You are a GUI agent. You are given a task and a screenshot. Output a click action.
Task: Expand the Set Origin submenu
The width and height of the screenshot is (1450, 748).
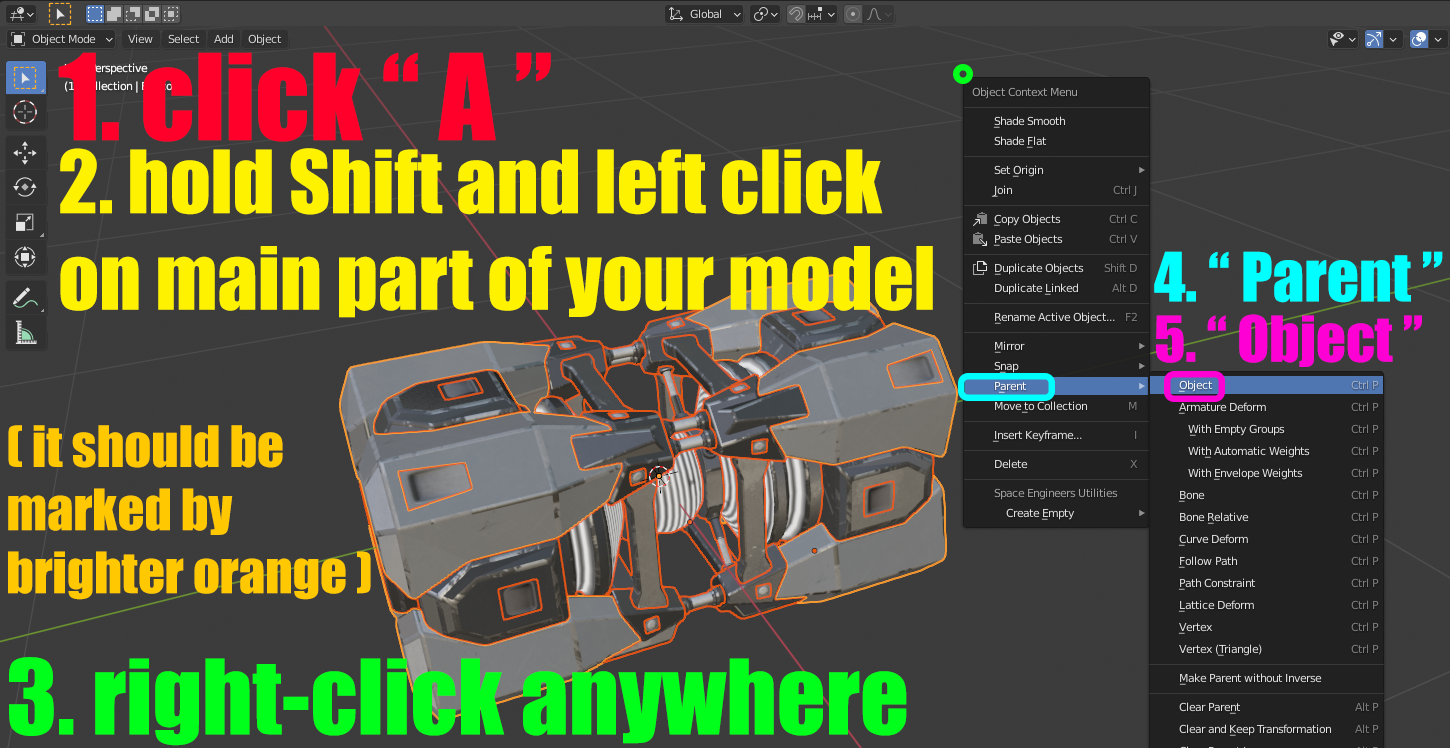tap(1056, 170)
